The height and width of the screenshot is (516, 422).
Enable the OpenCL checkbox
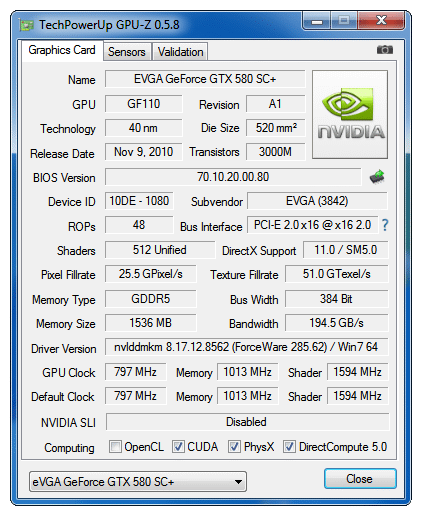pos(115,447)
